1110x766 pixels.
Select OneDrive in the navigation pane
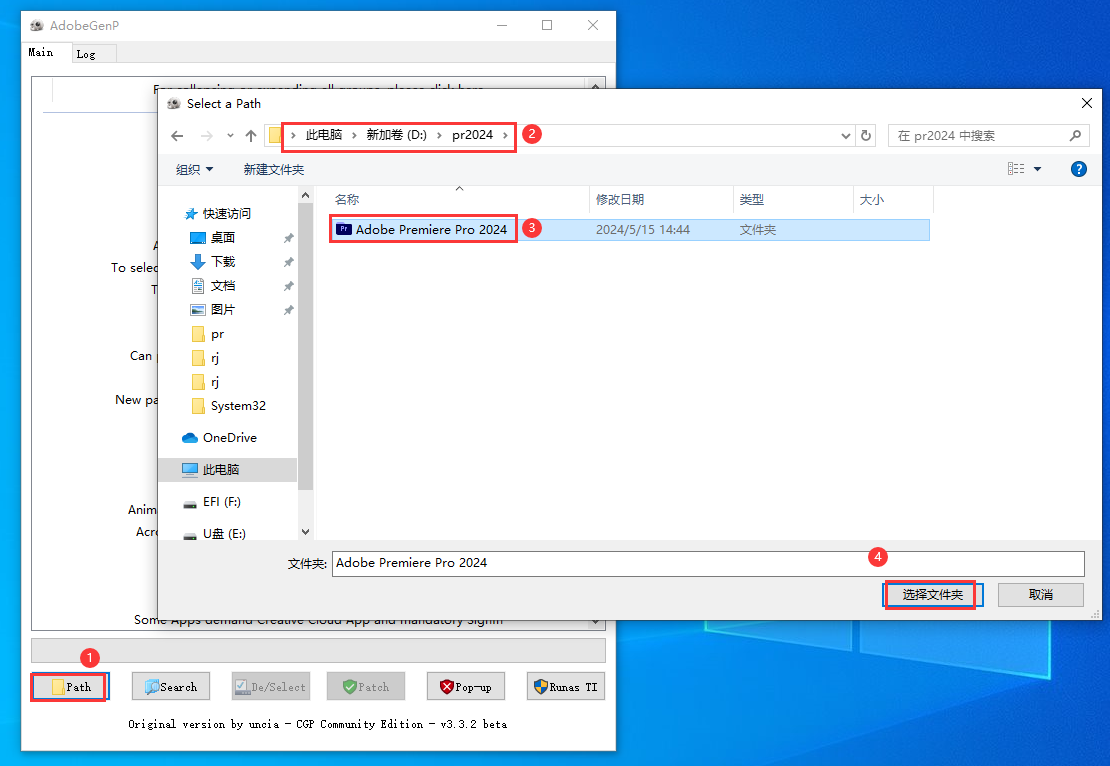[x=229, y=437]
